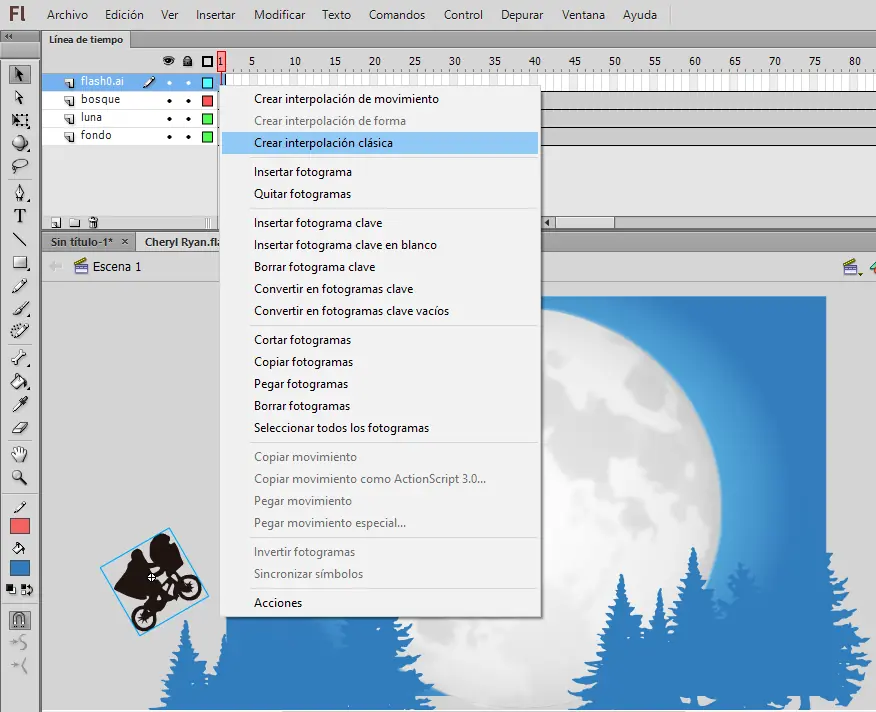Select the Rectangle tool
Screen dimensions: 876x712
20,262
